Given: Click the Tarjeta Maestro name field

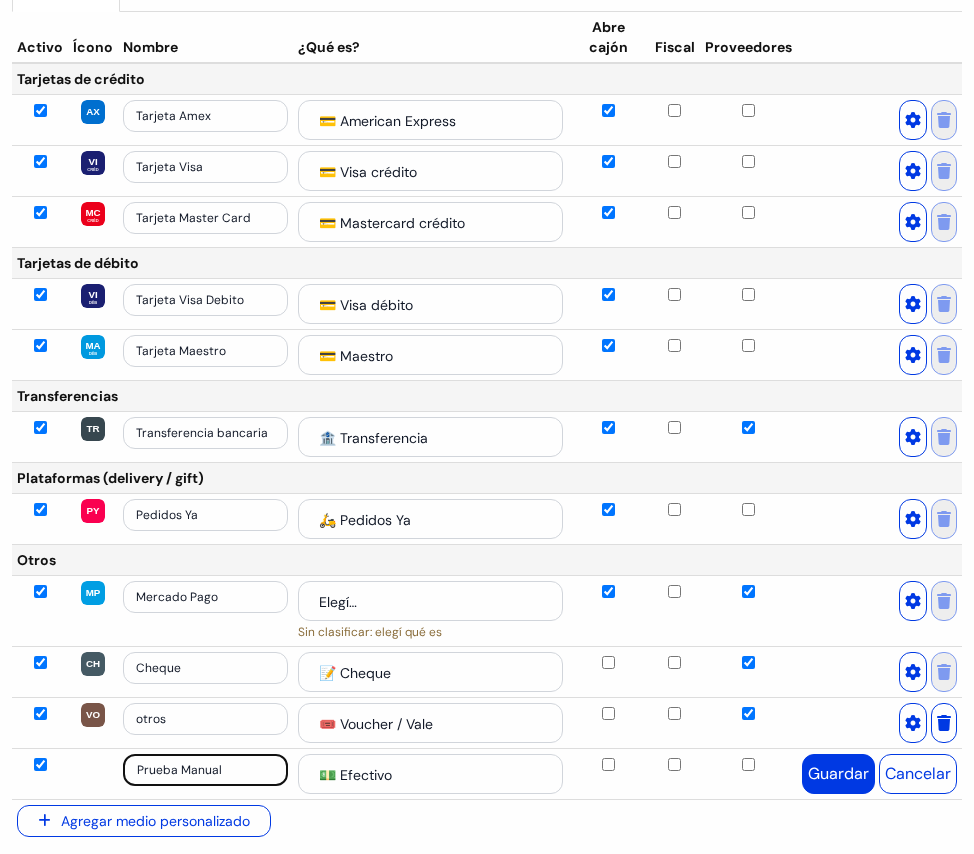Looking at the screenshot, I should (206, 351).
